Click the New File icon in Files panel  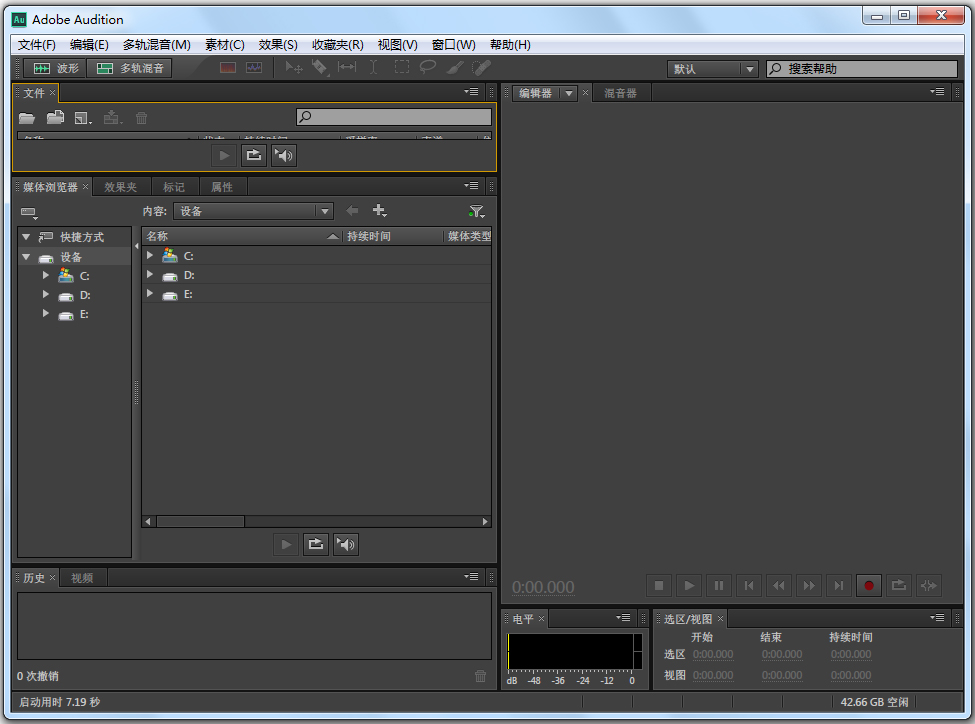83,118
